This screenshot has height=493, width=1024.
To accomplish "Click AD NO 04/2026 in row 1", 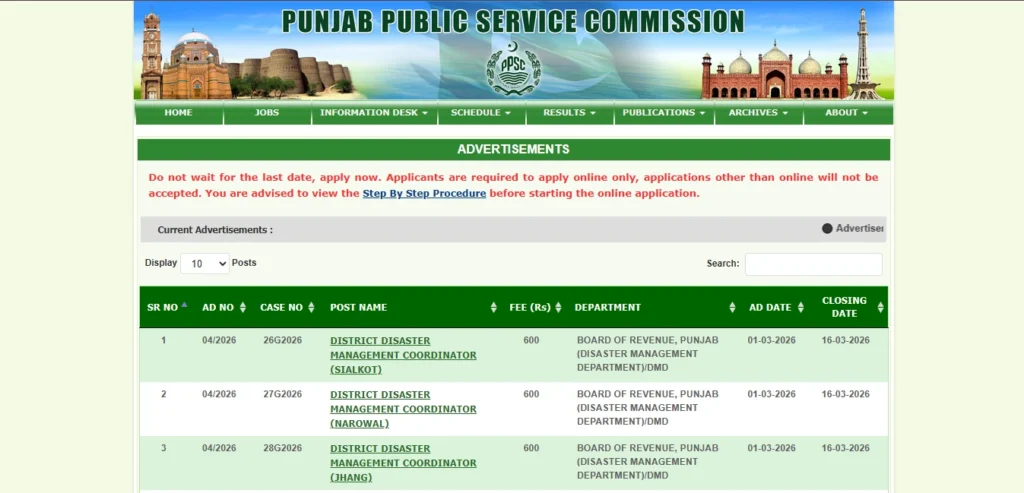I will coord(219,340).
